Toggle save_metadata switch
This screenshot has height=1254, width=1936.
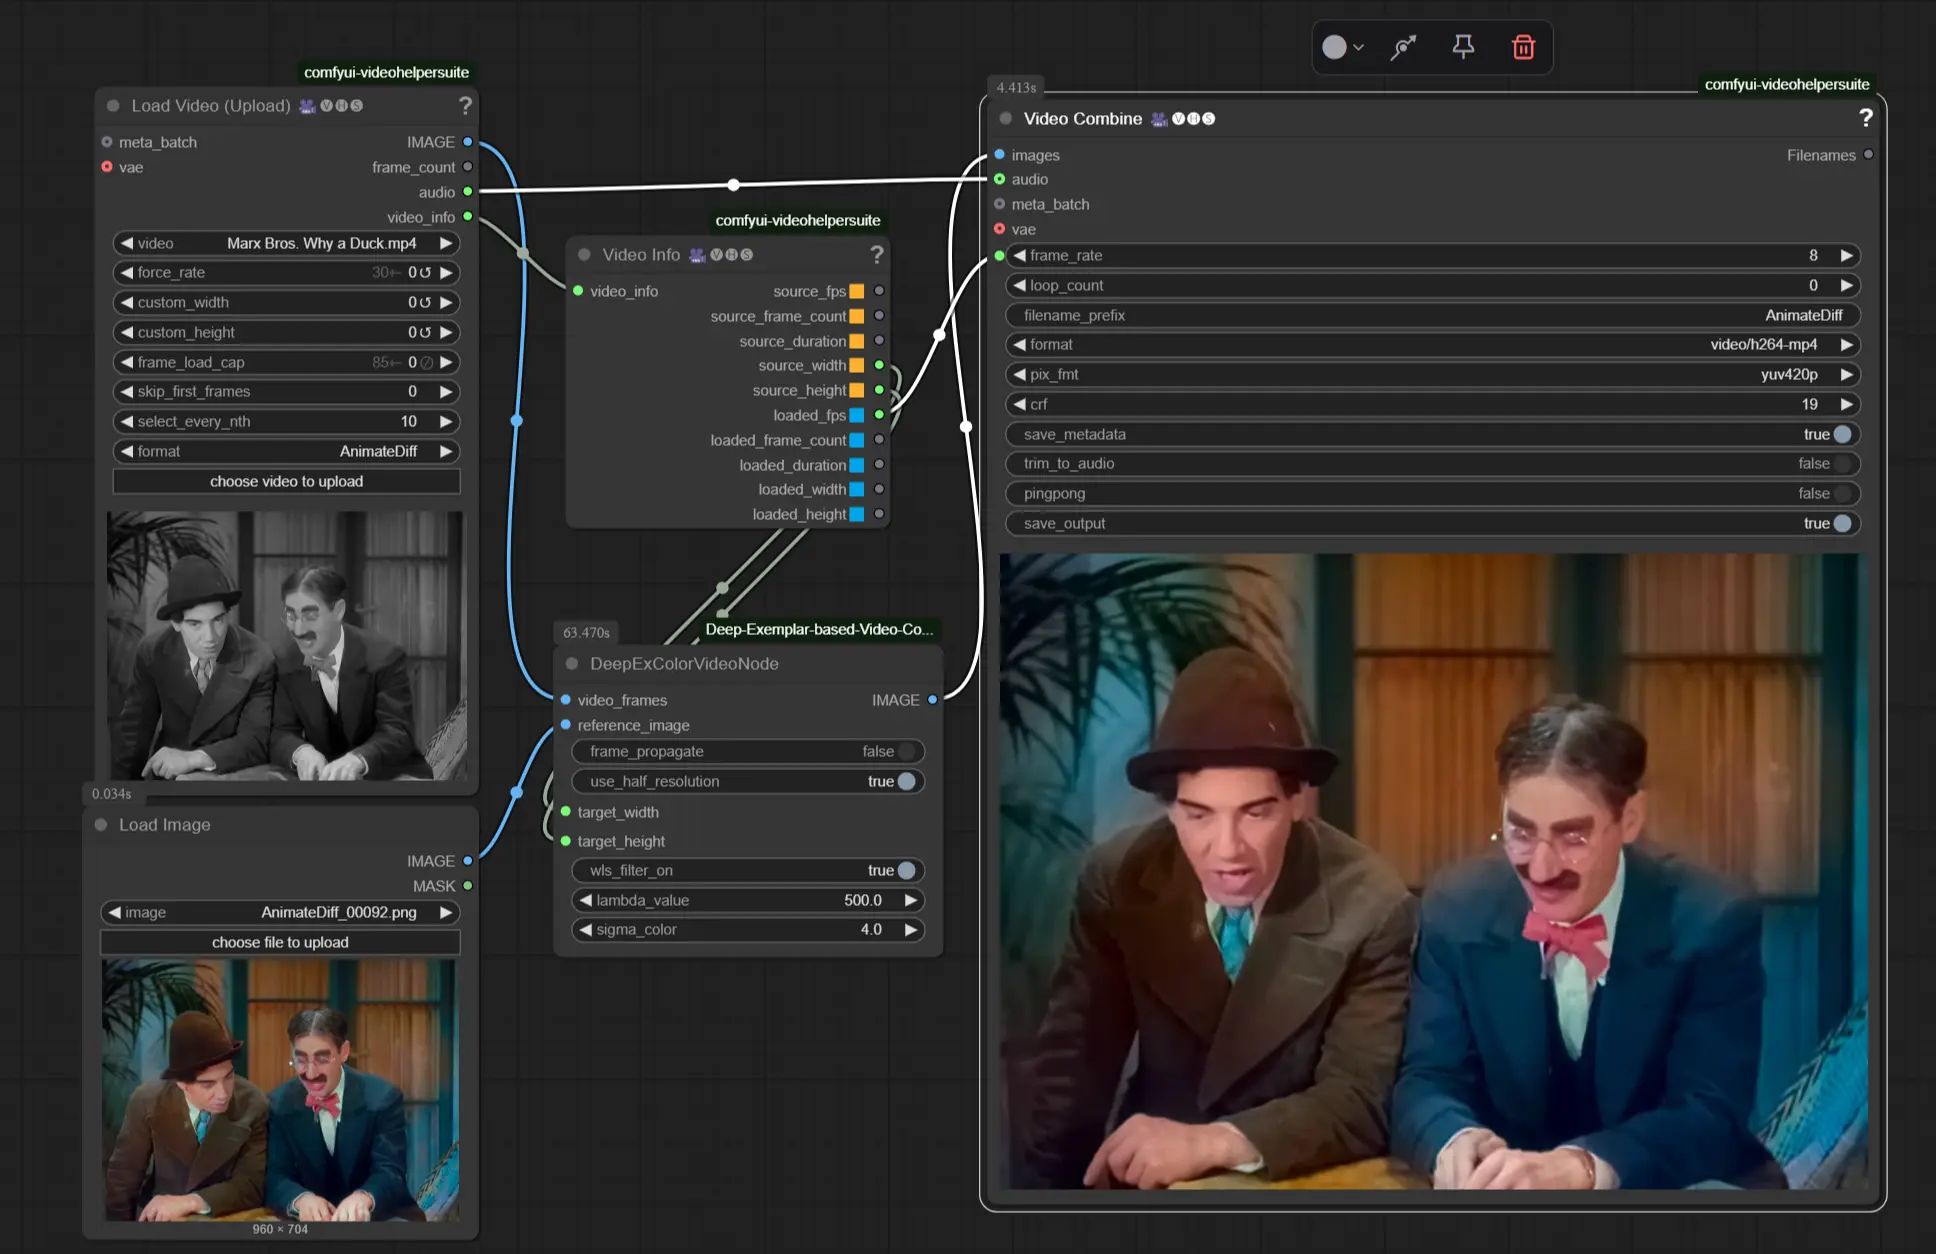pos(1842,434)
